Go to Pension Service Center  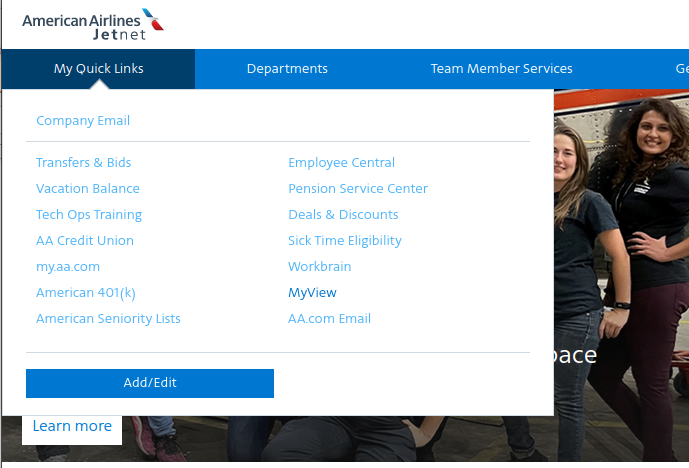(x=357, y=189)
